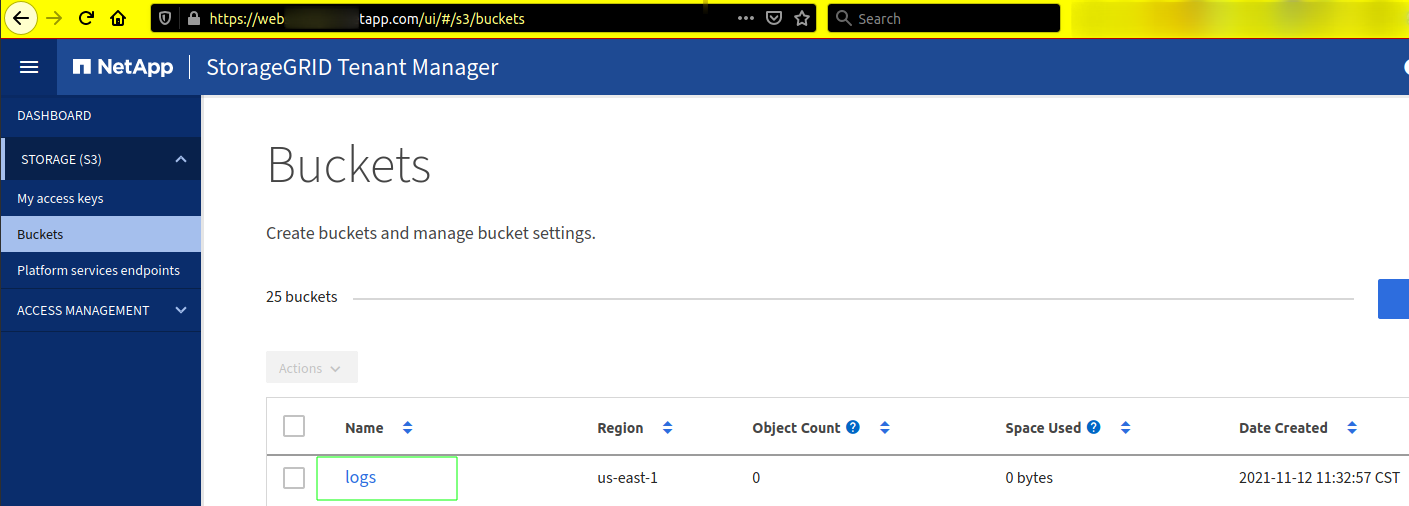Click the NetApp logo

click(123, 67)
